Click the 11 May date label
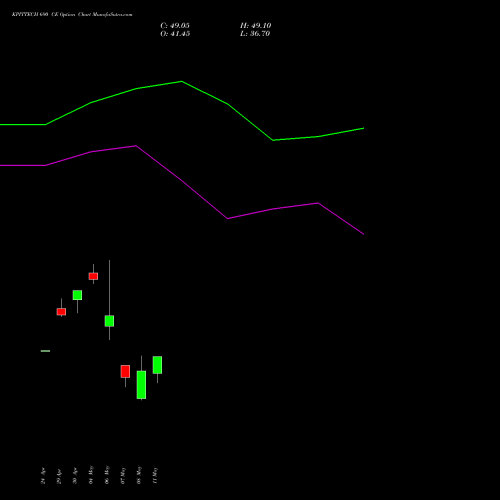The width and height of the screenshot is (500, 500). (155, 475)
